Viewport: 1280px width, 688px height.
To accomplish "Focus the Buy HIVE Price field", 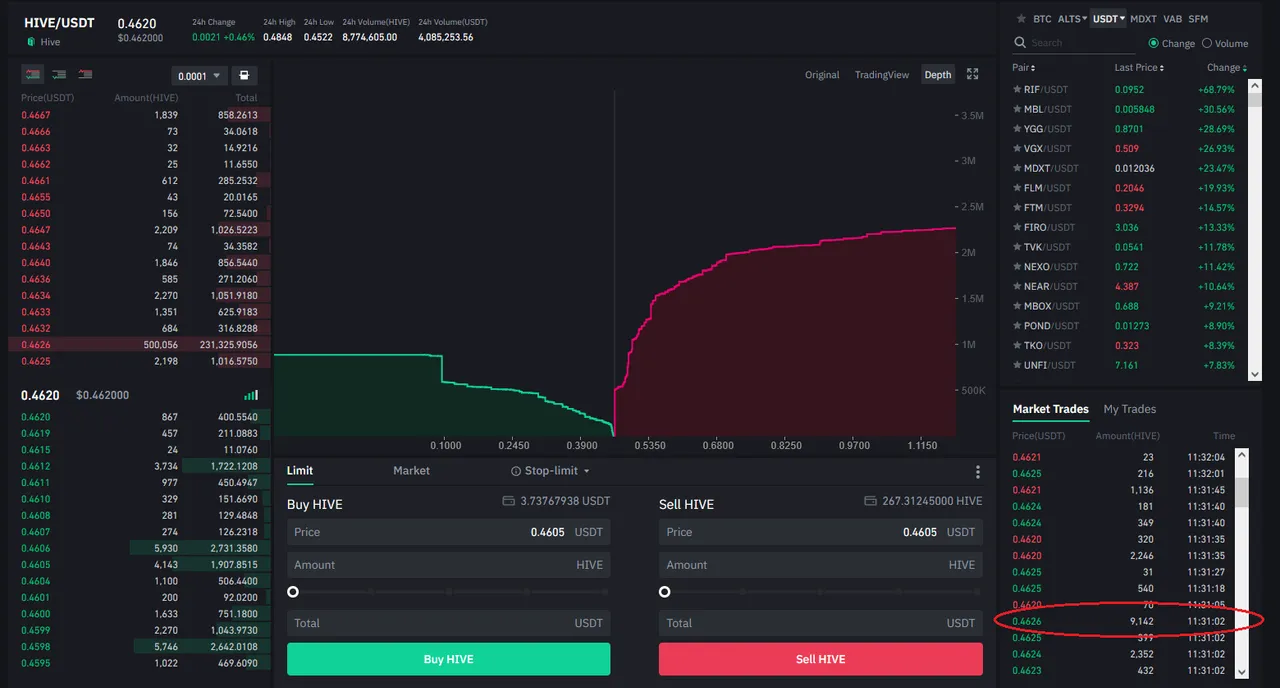I will [x=448, y=532].
